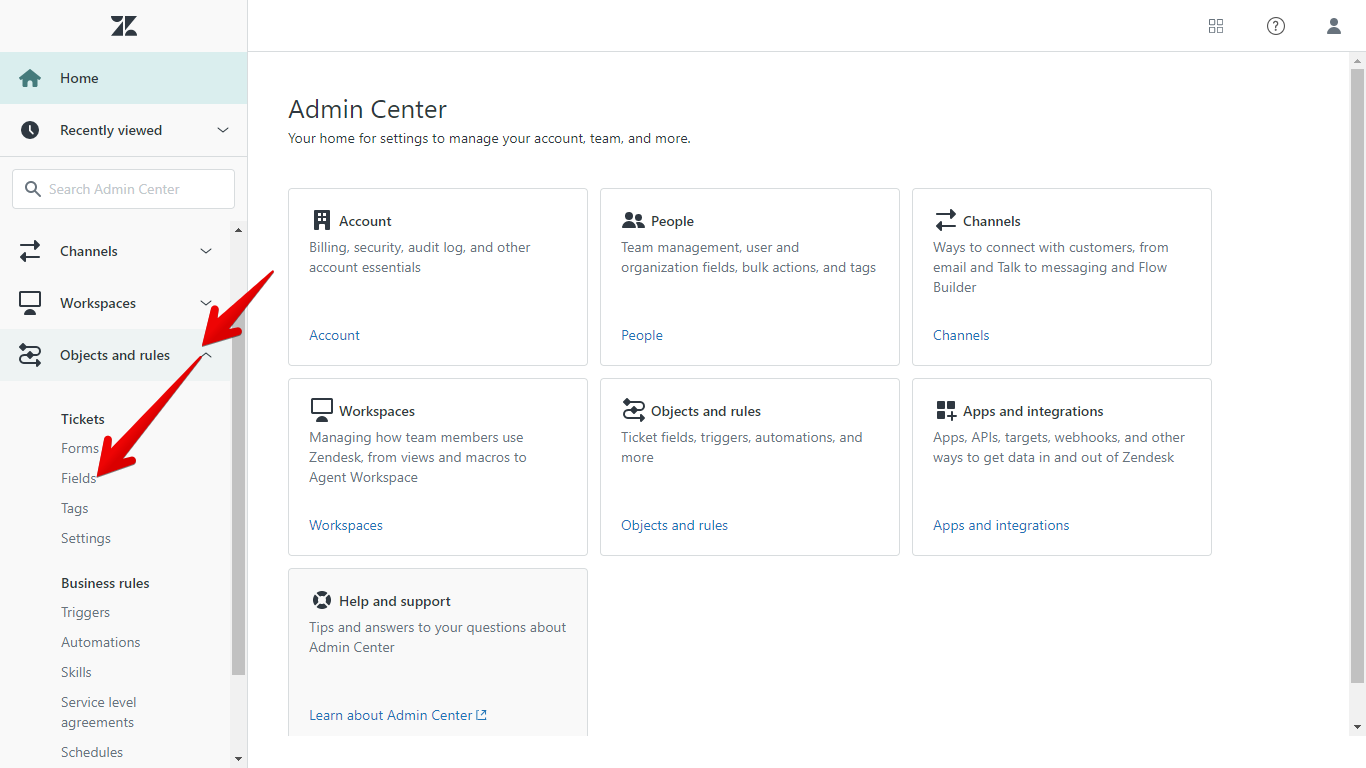
Task: Click the People card icon
Action: [633, 220]
